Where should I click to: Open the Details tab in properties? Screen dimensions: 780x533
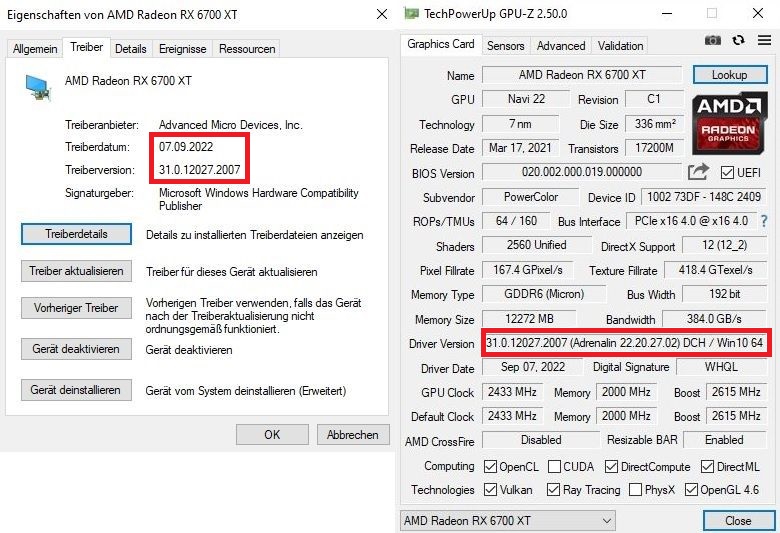[131, 49]
